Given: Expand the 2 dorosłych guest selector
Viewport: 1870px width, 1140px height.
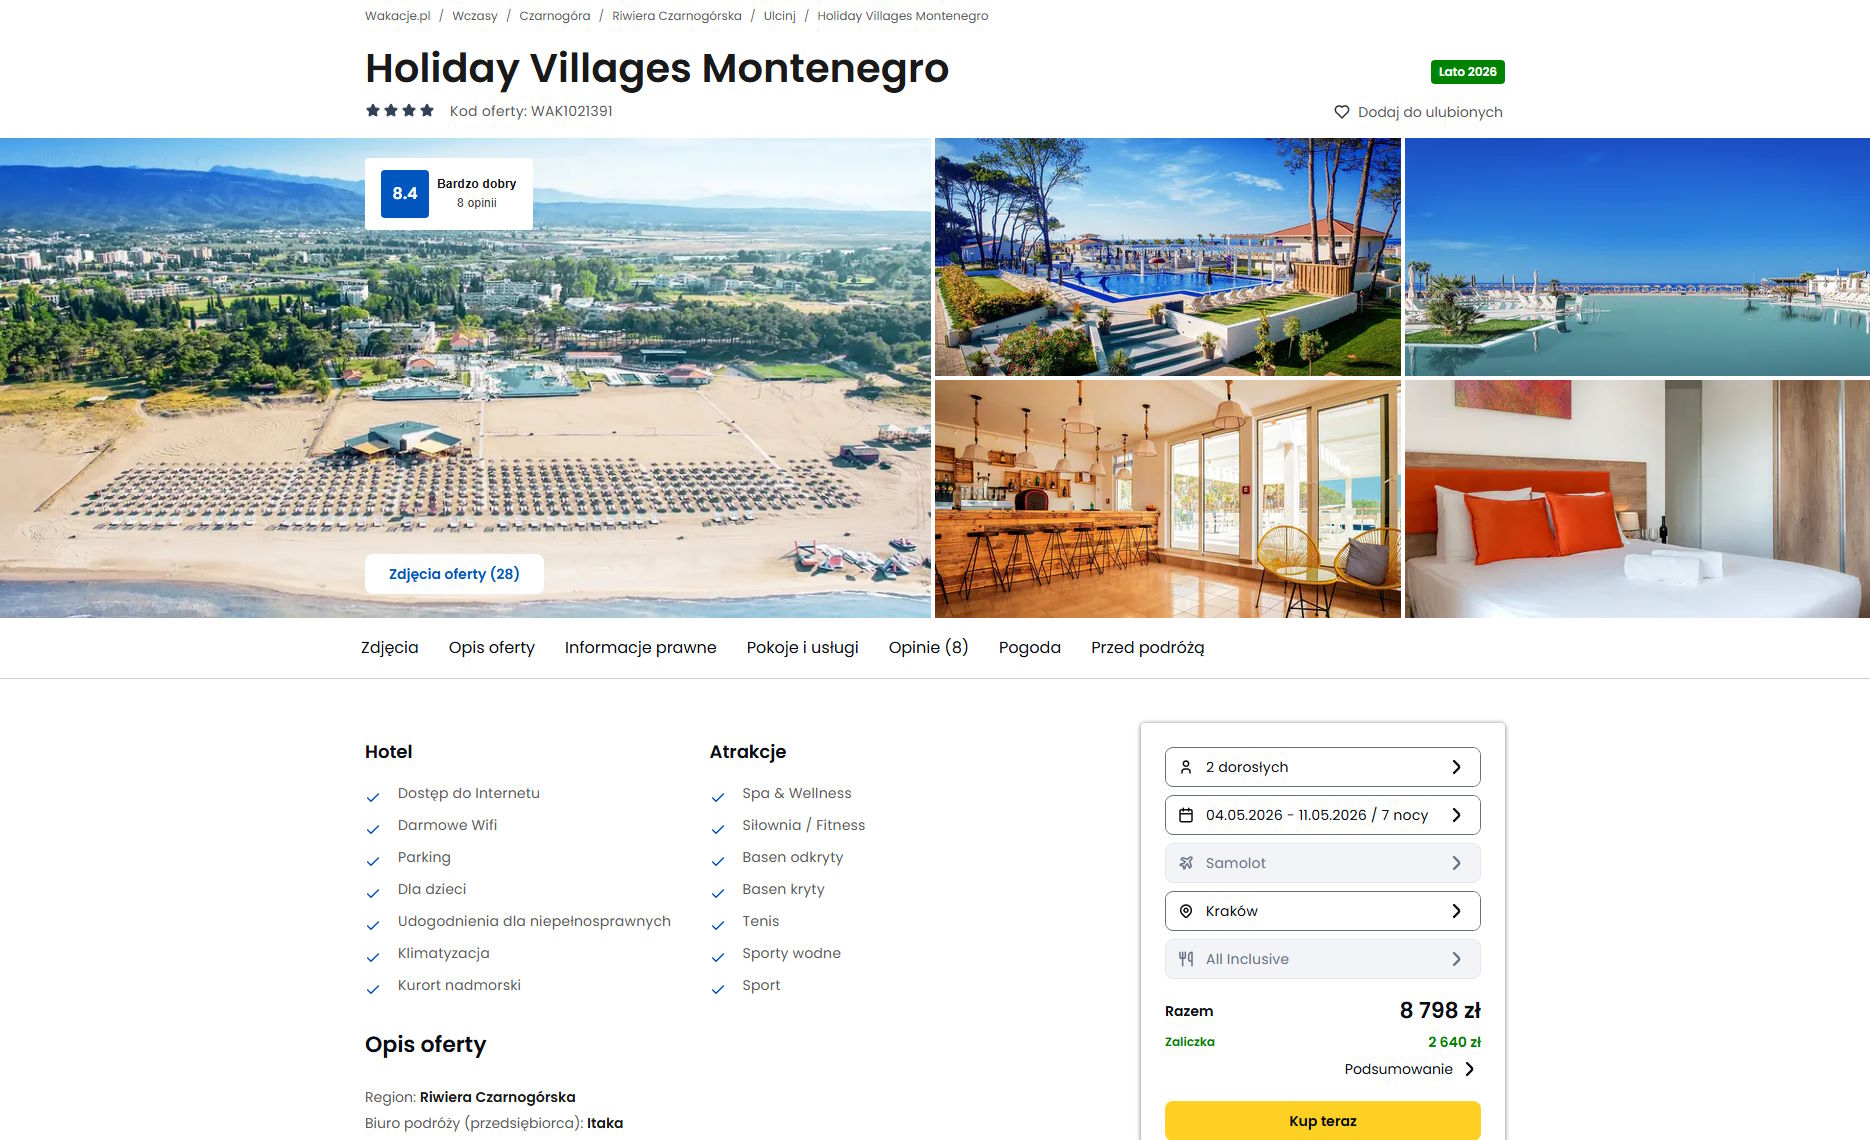Looking at the screenshot, I should point(1322,767).
